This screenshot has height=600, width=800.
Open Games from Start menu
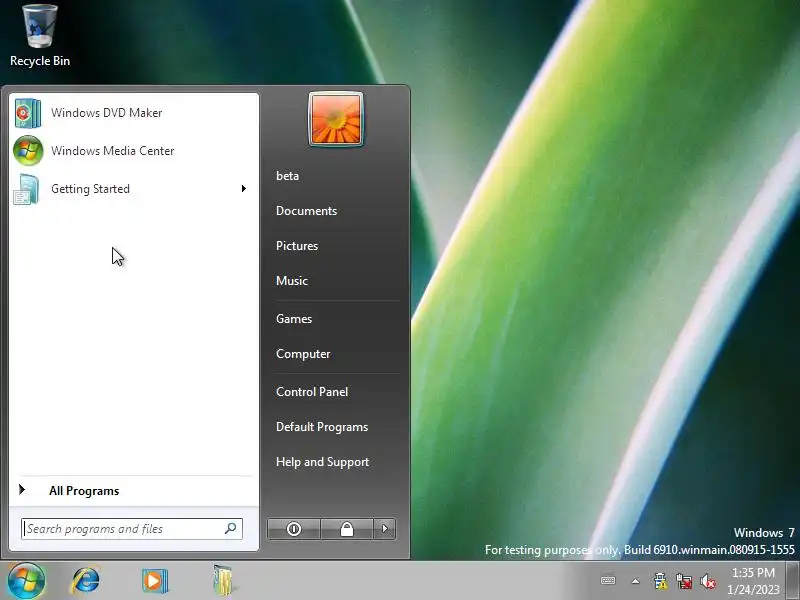[294, 319]
